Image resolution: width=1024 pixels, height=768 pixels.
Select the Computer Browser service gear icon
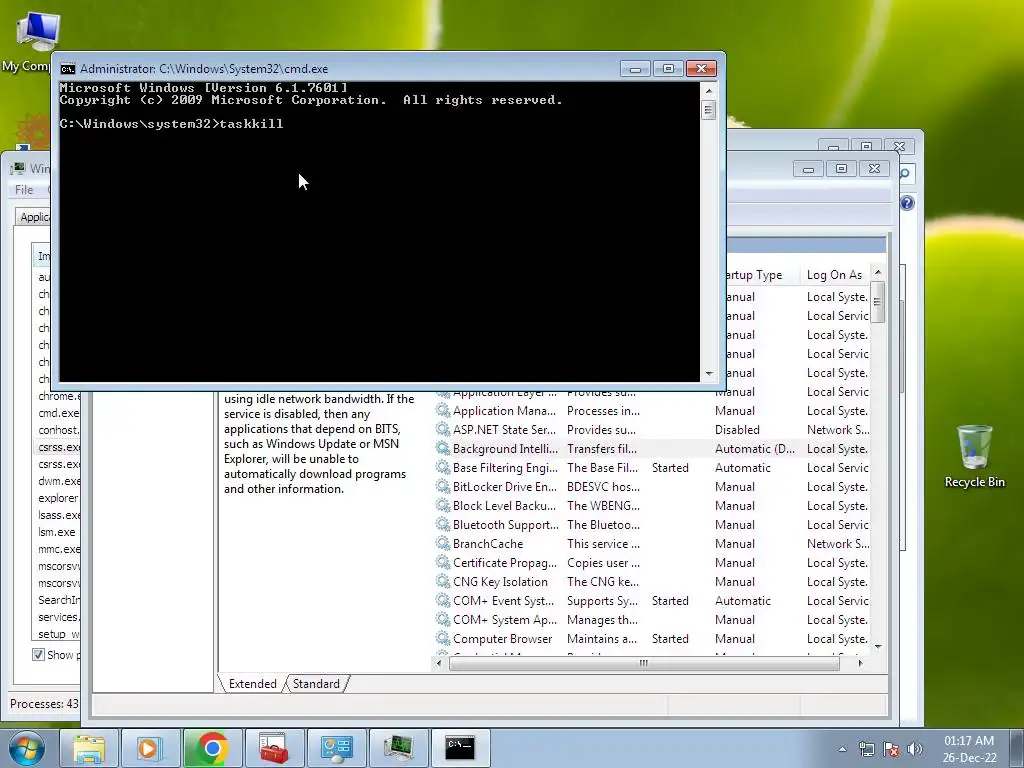pyautogui.click(x=443, y=639)
